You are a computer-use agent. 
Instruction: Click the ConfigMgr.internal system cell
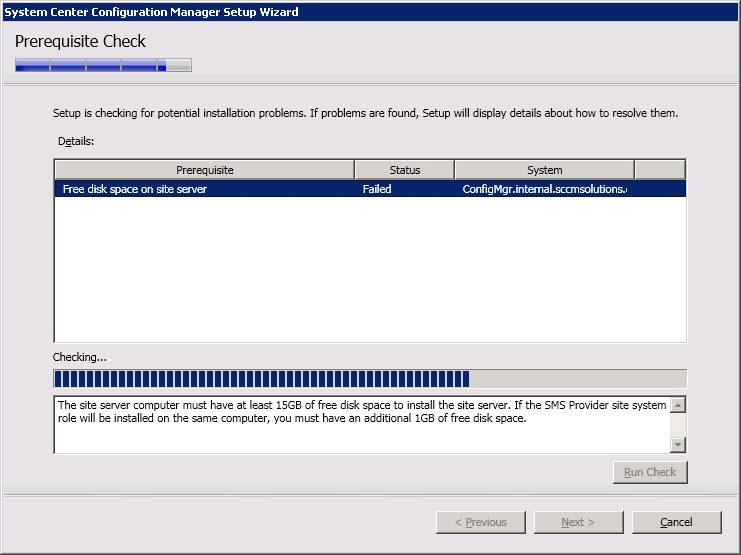545,189
